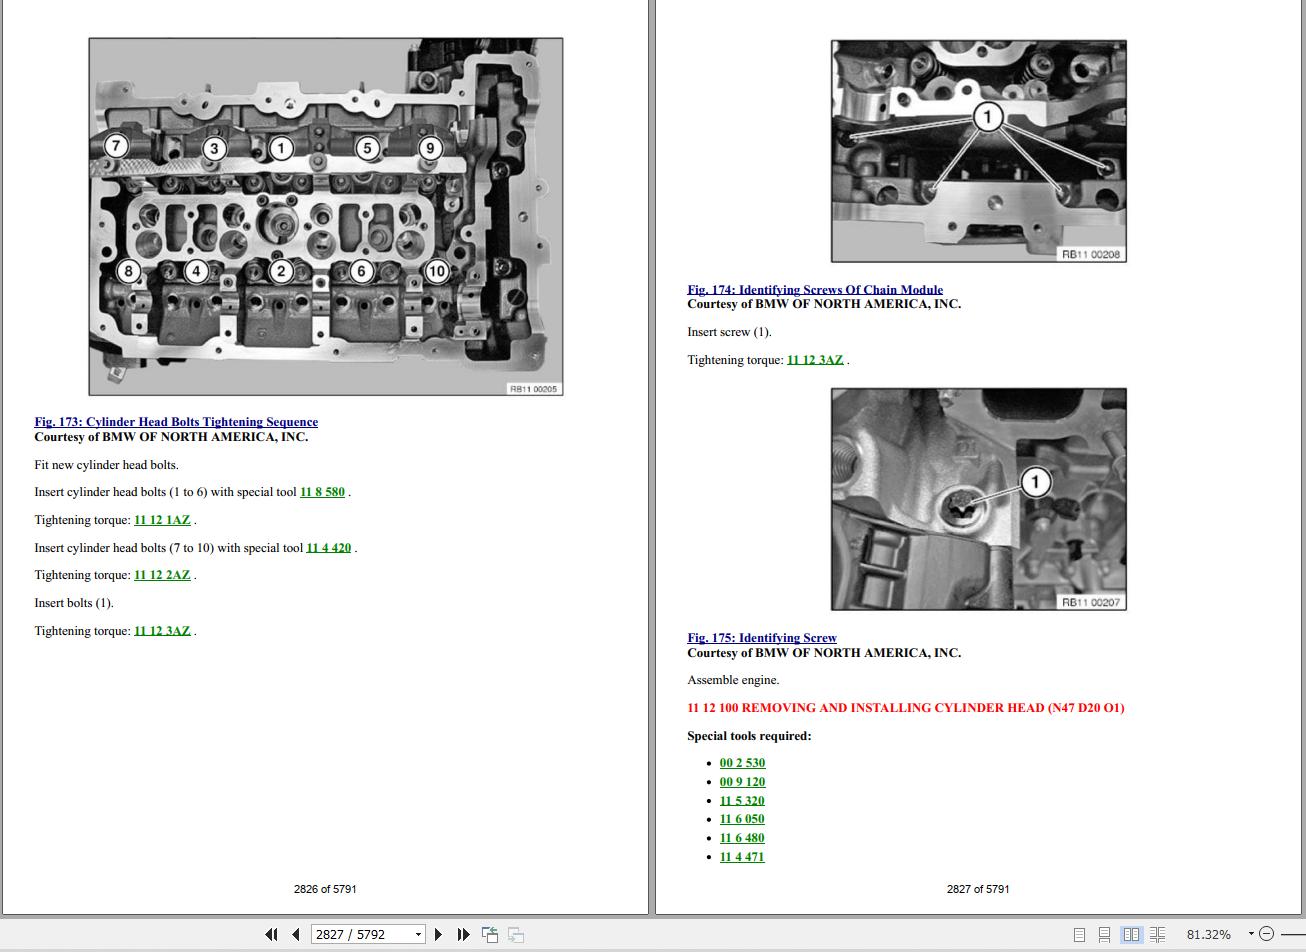Open Fig. 173 Cylinder Head Bolts Tightening Sequence link
Screen dimensions: 1306x952
[176, 422]
